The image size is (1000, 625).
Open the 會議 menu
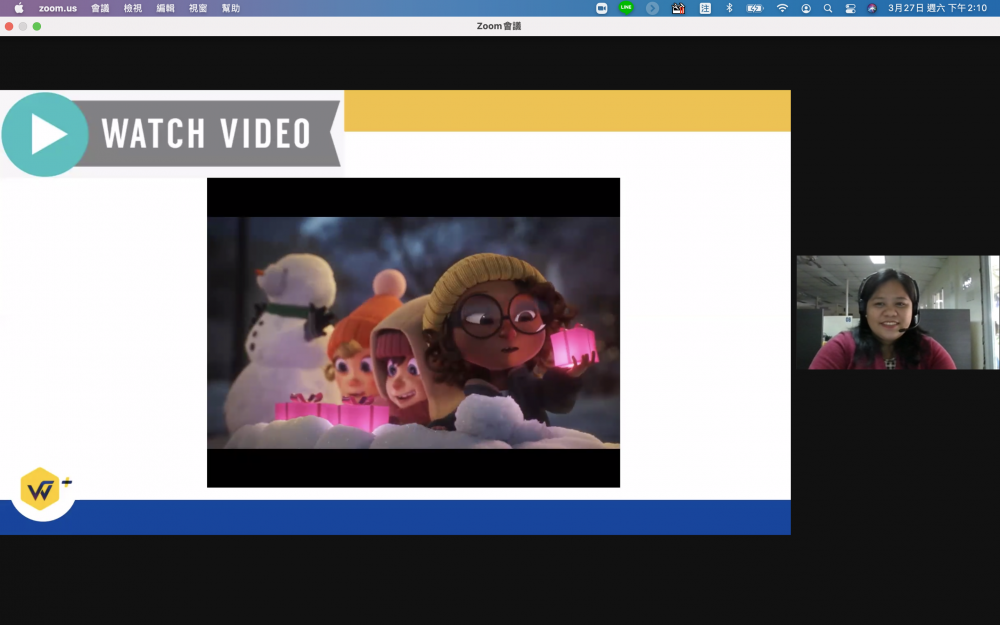coord(99,8)
